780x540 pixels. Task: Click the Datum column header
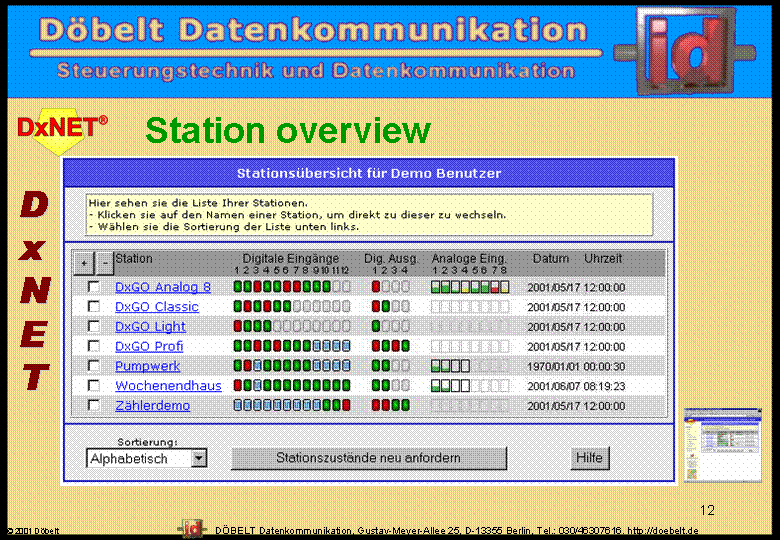click(x=551, y=259)
